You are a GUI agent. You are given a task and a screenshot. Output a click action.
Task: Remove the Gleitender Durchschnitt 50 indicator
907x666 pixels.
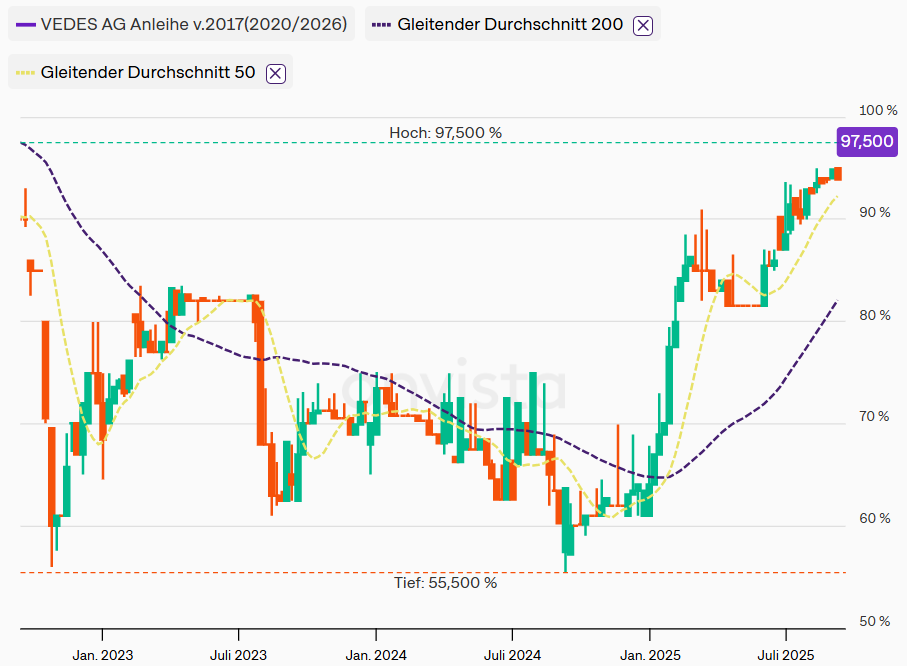[276, 73]
